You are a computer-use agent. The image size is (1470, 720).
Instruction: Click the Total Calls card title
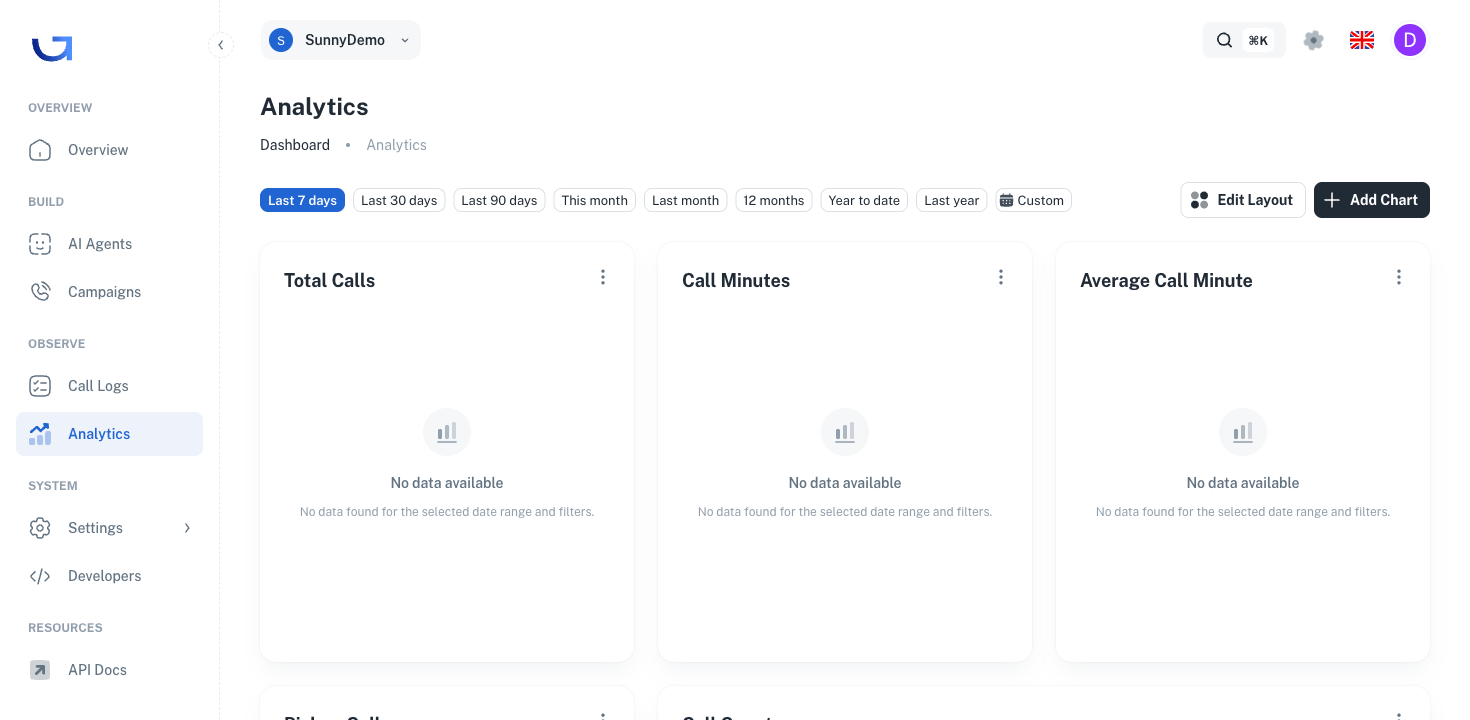click(x=329, y=281)
